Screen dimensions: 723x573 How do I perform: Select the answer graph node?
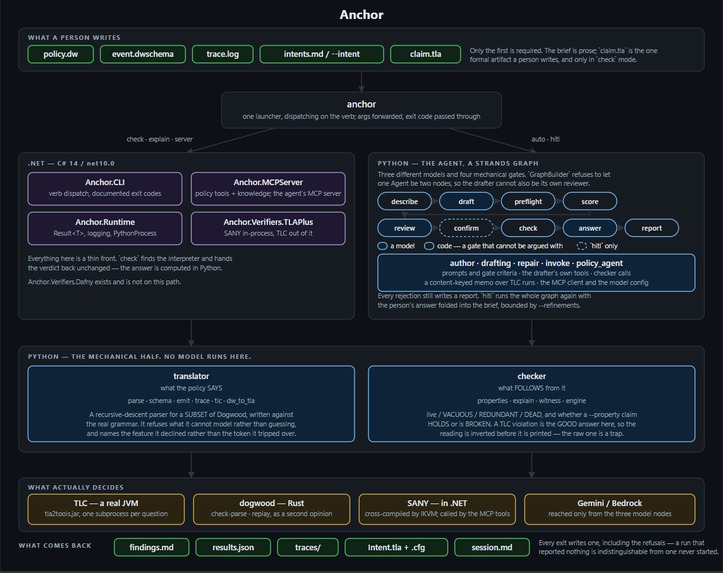tap(590, 228)
